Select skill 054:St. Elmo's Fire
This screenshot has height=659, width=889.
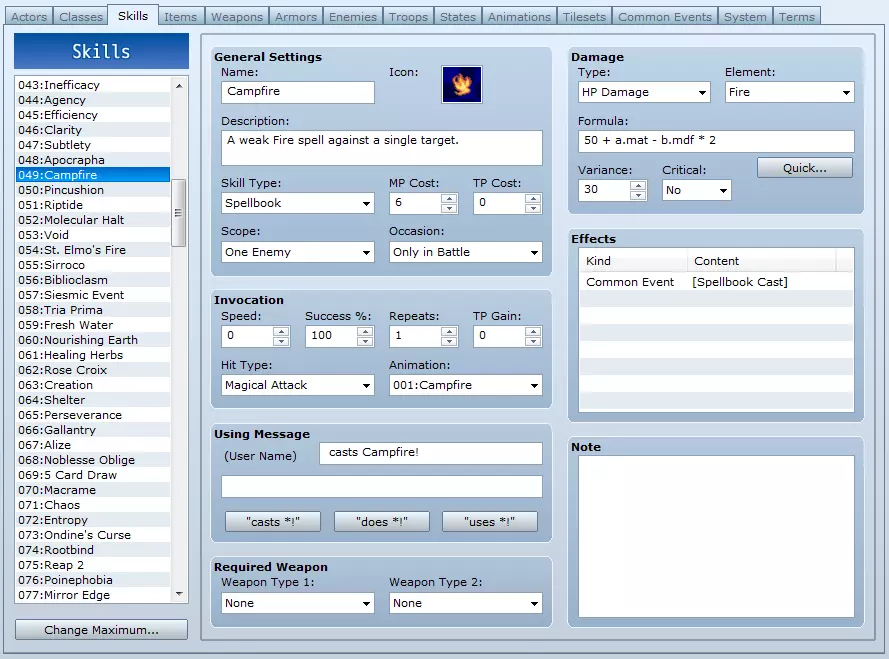[x=93, y=250]
